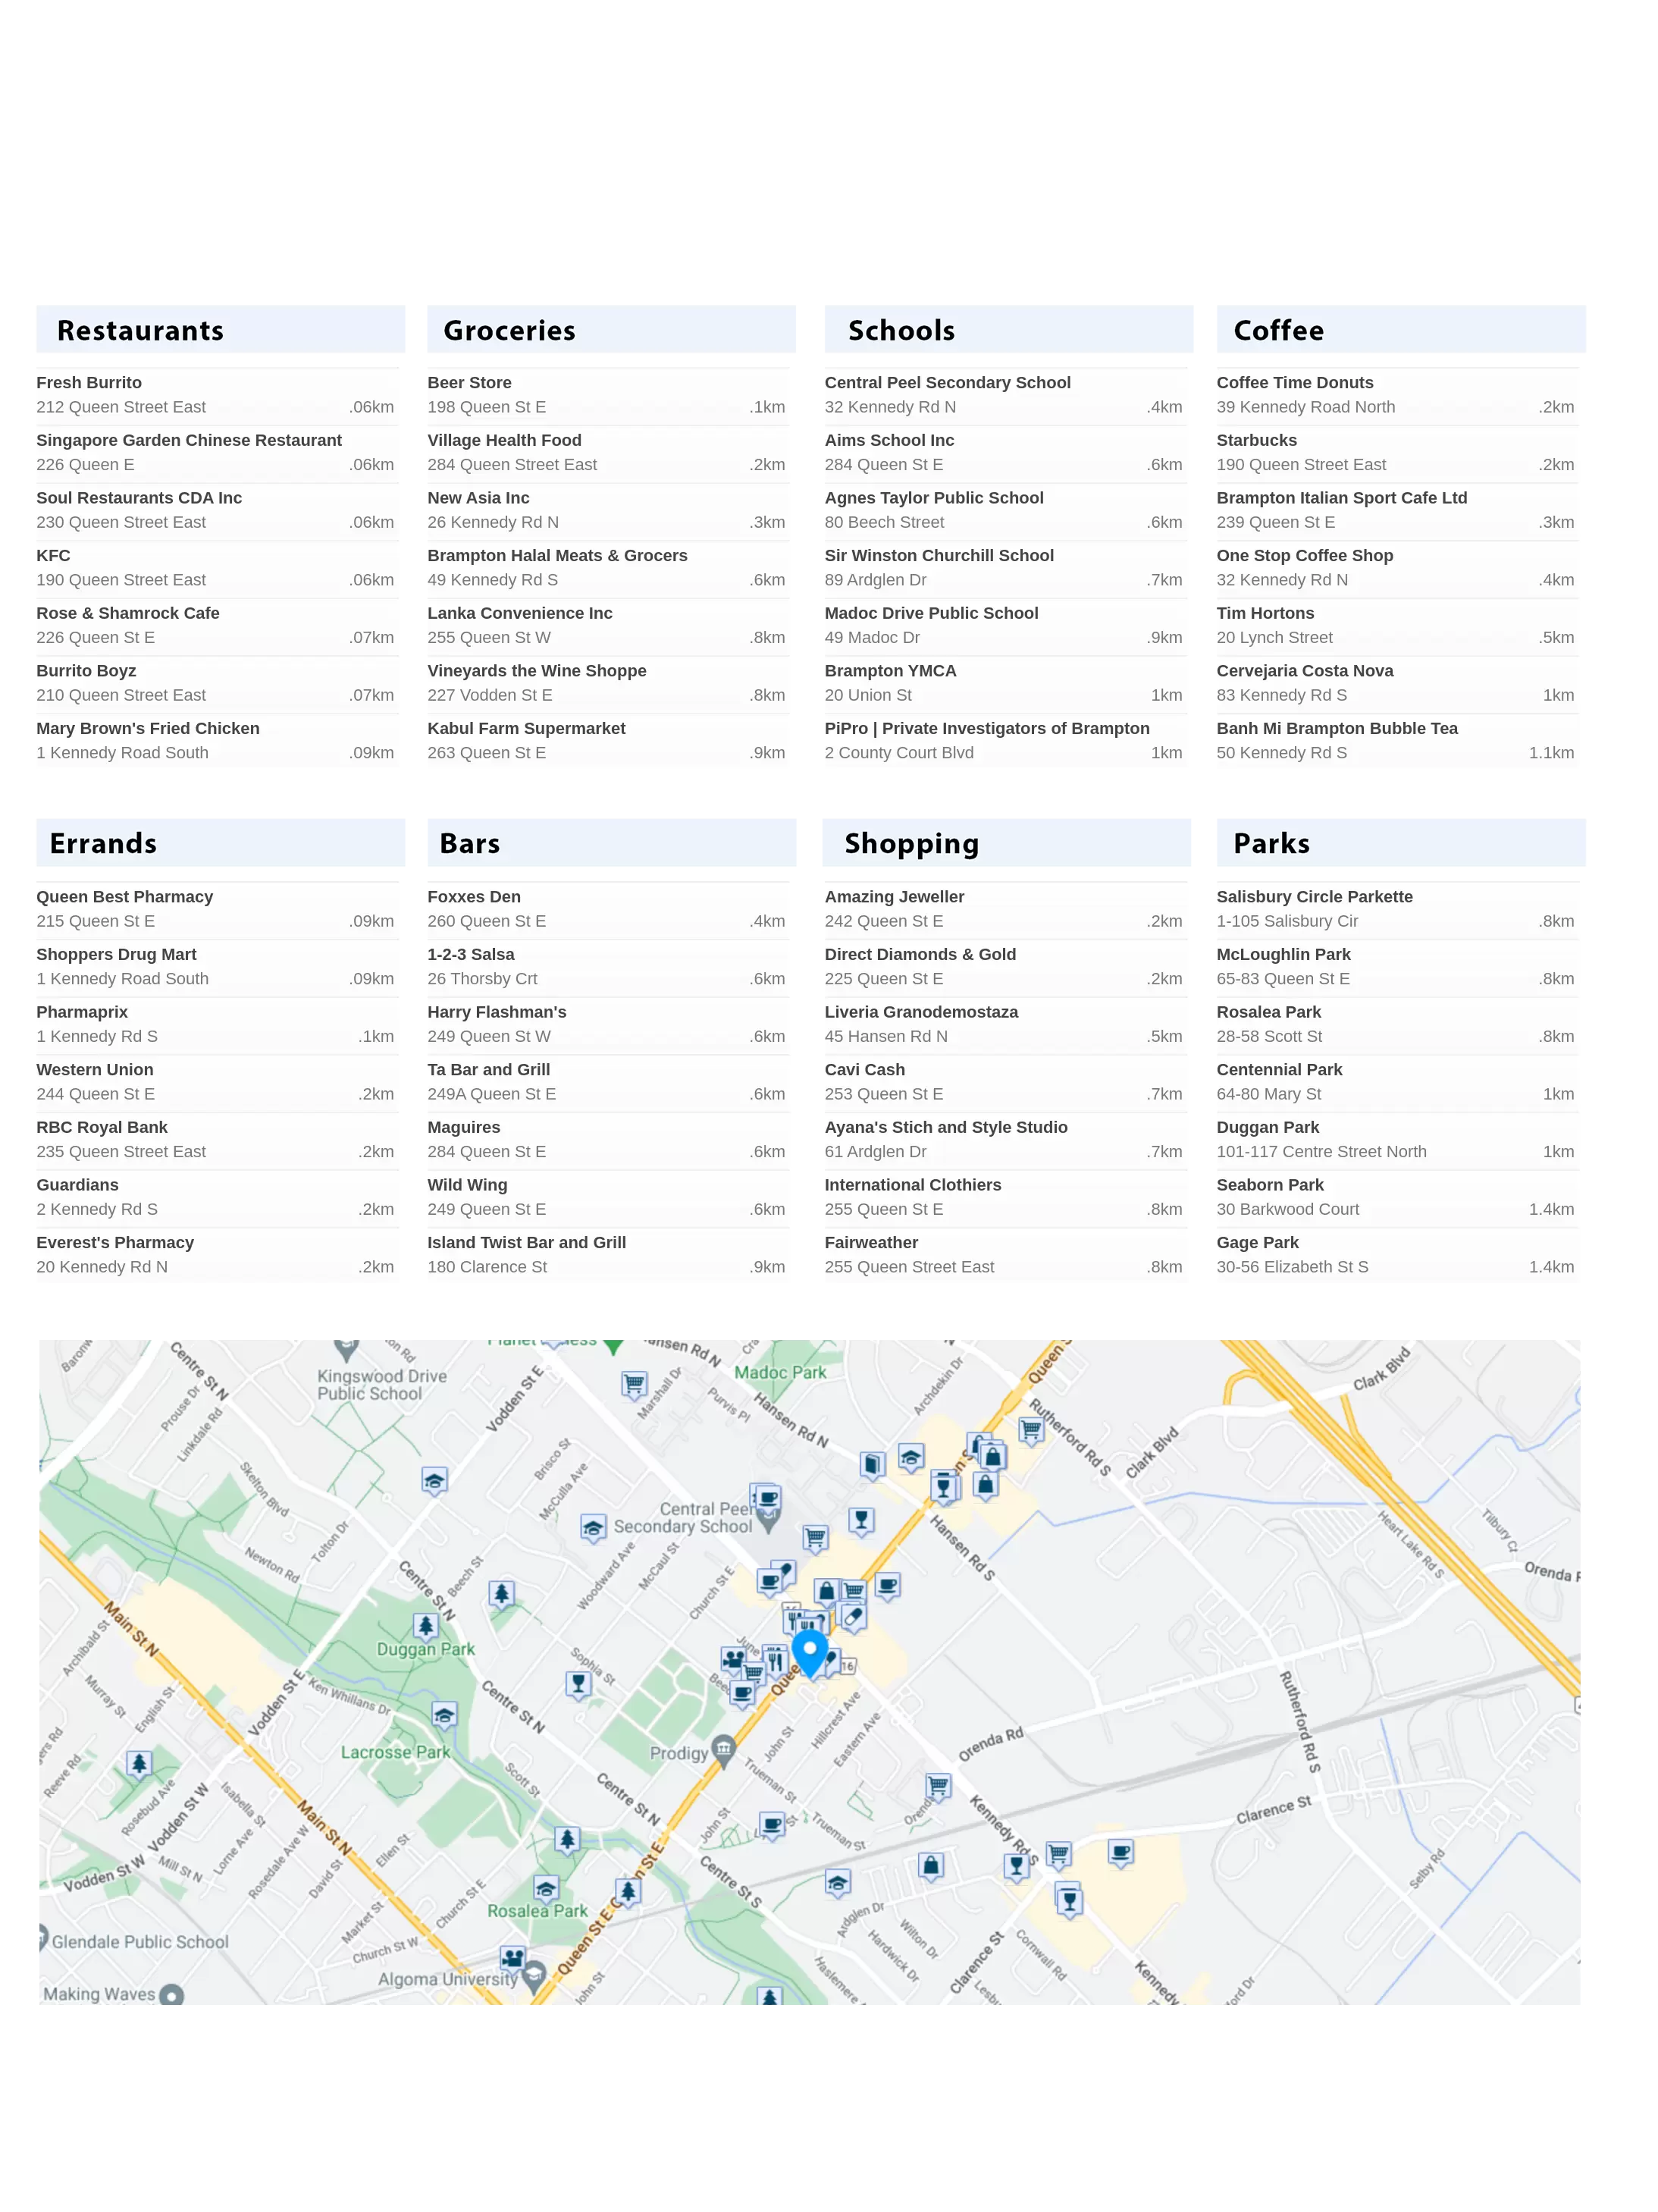Click the Shopping section heading

click(x=911, y=844)
